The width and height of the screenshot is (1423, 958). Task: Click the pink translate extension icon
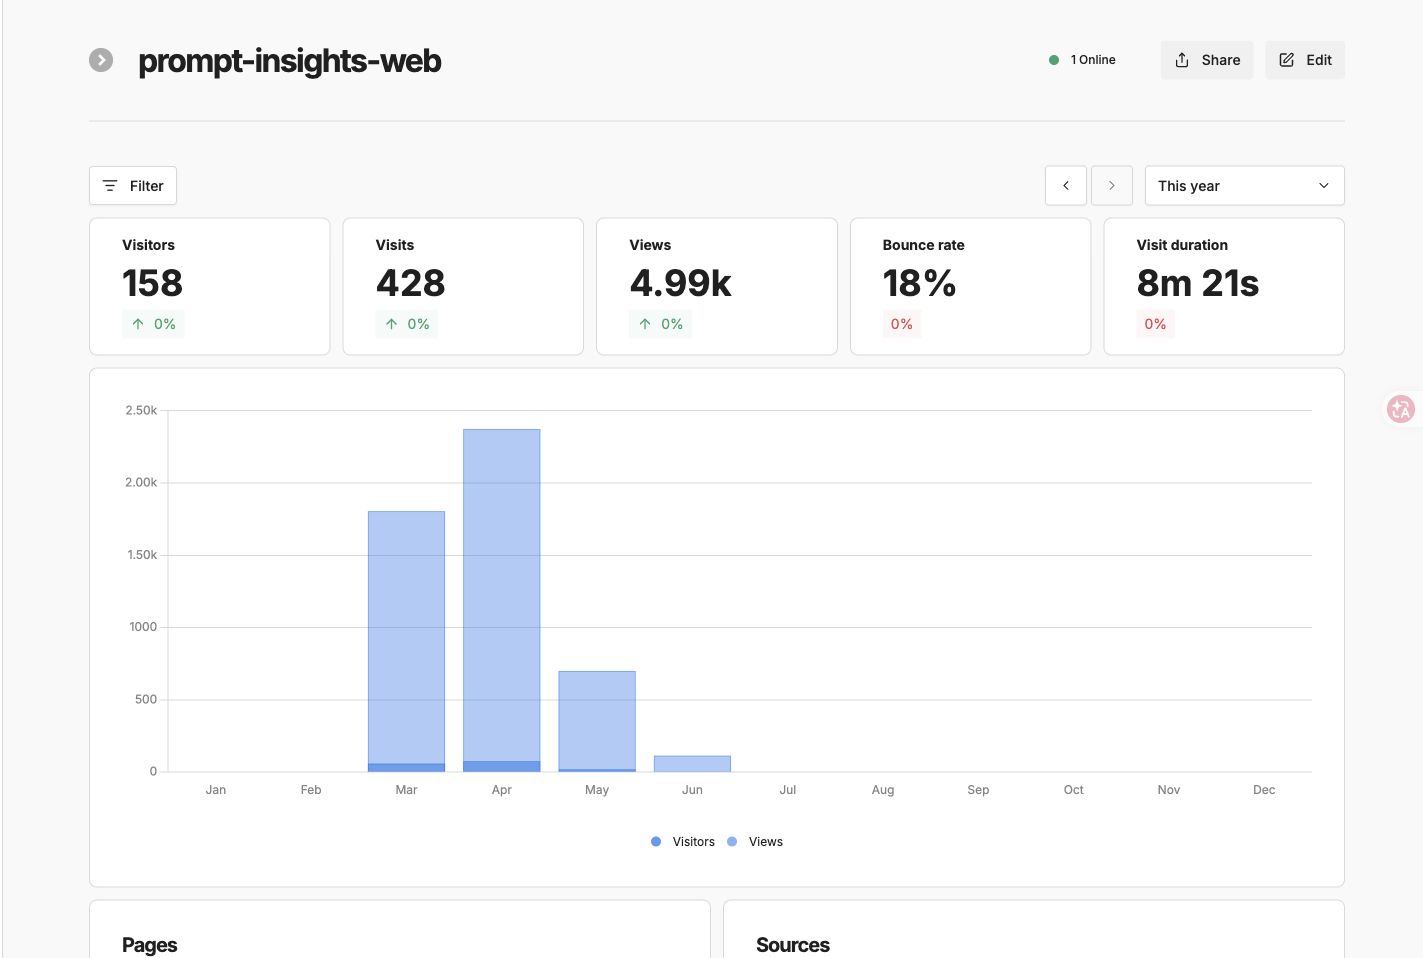[x=1401, y=409]
